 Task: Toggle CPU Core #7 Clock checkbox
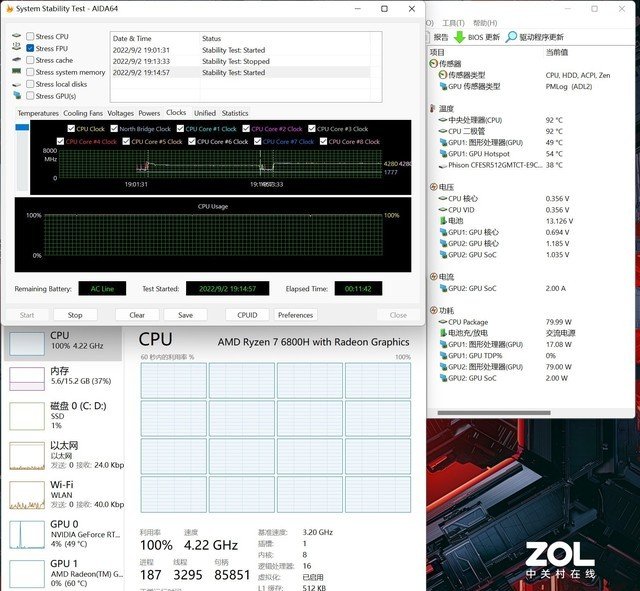(x=258, y=141)
